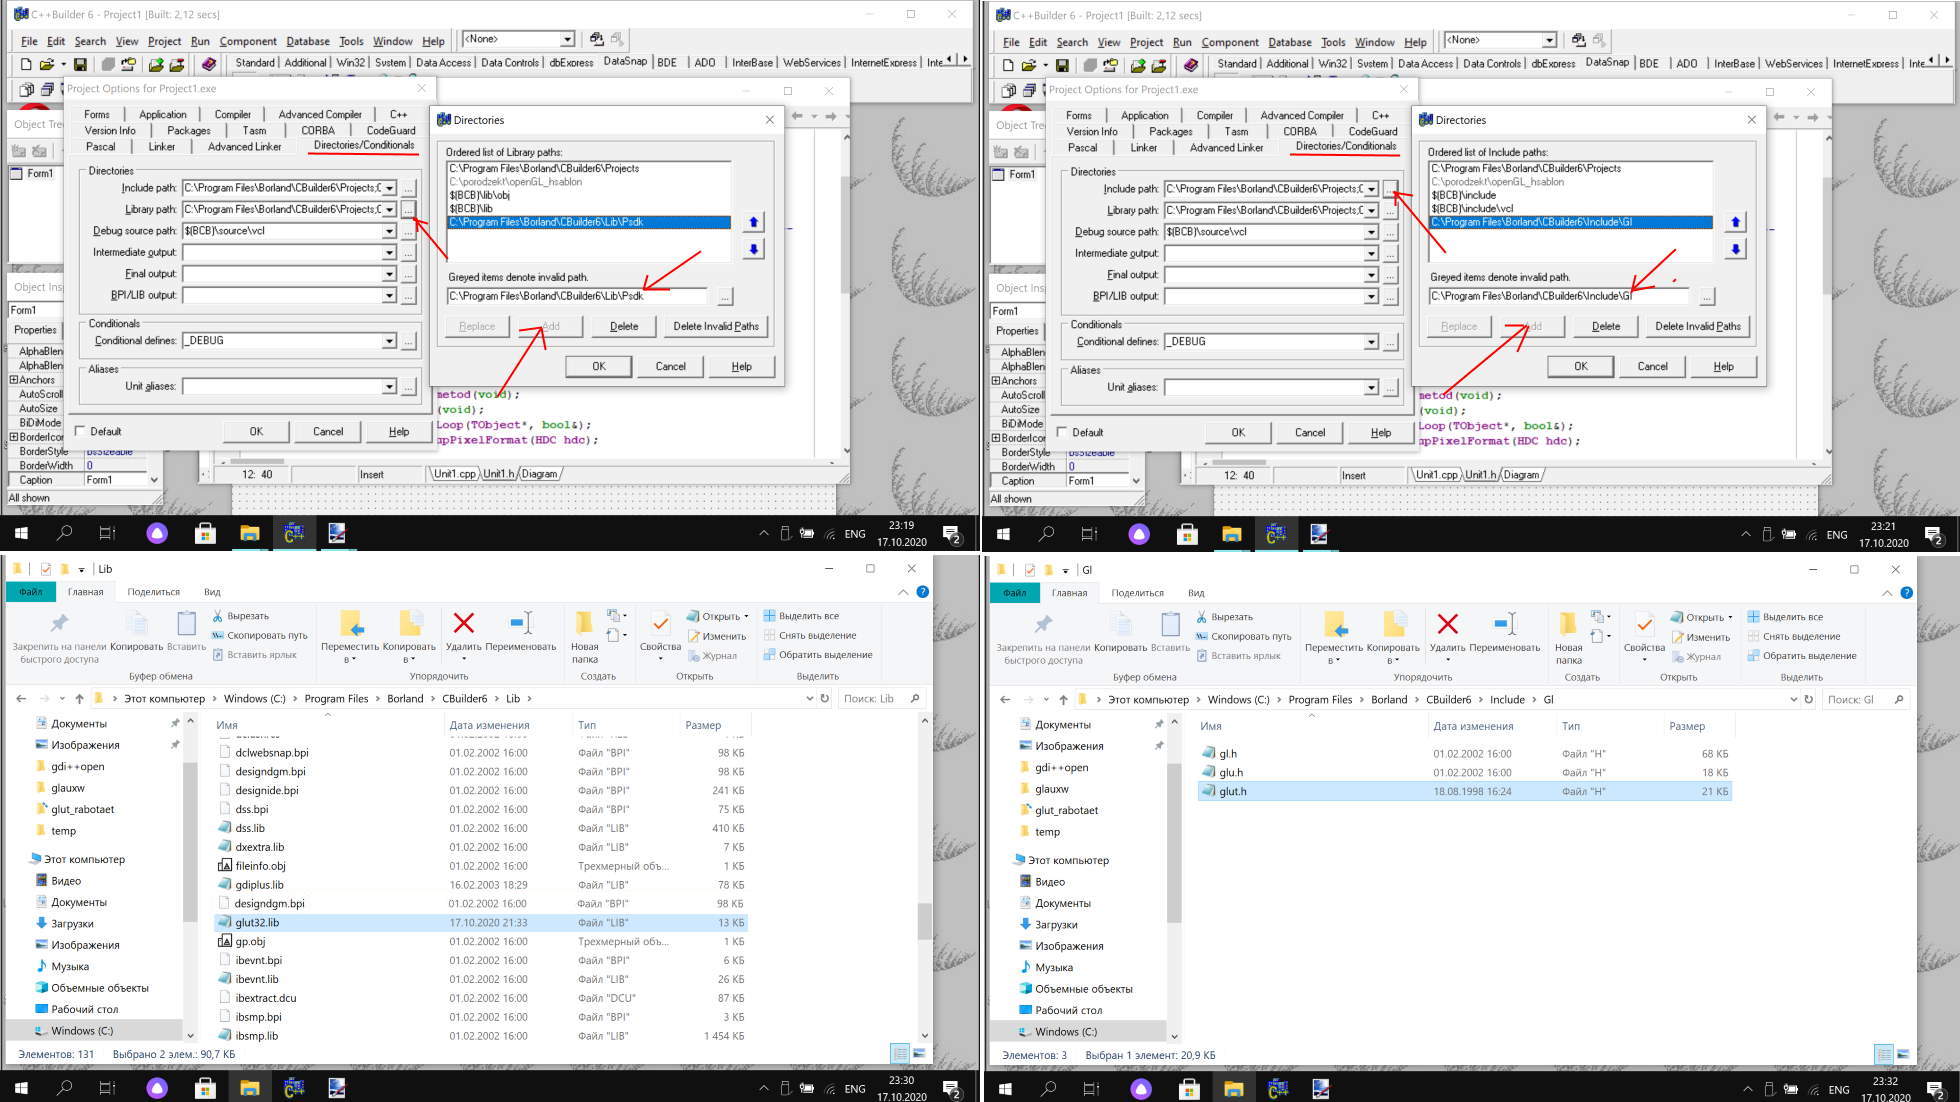Refresh the Lib Explorer address bar
This screenshot has height=1102, width=1960.
(x=825, y=698)
